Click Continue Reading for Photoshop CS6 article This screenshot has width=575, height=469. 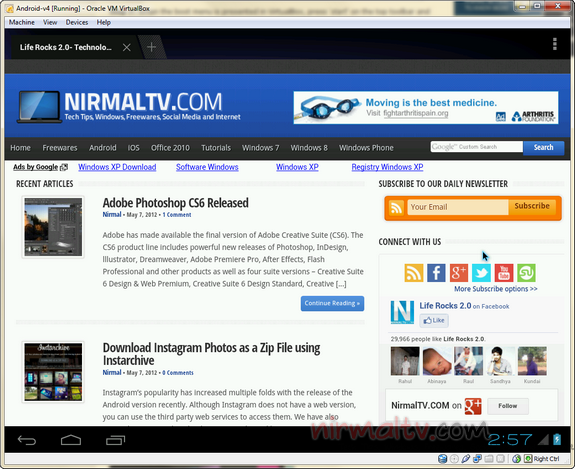tap(332, 304)
